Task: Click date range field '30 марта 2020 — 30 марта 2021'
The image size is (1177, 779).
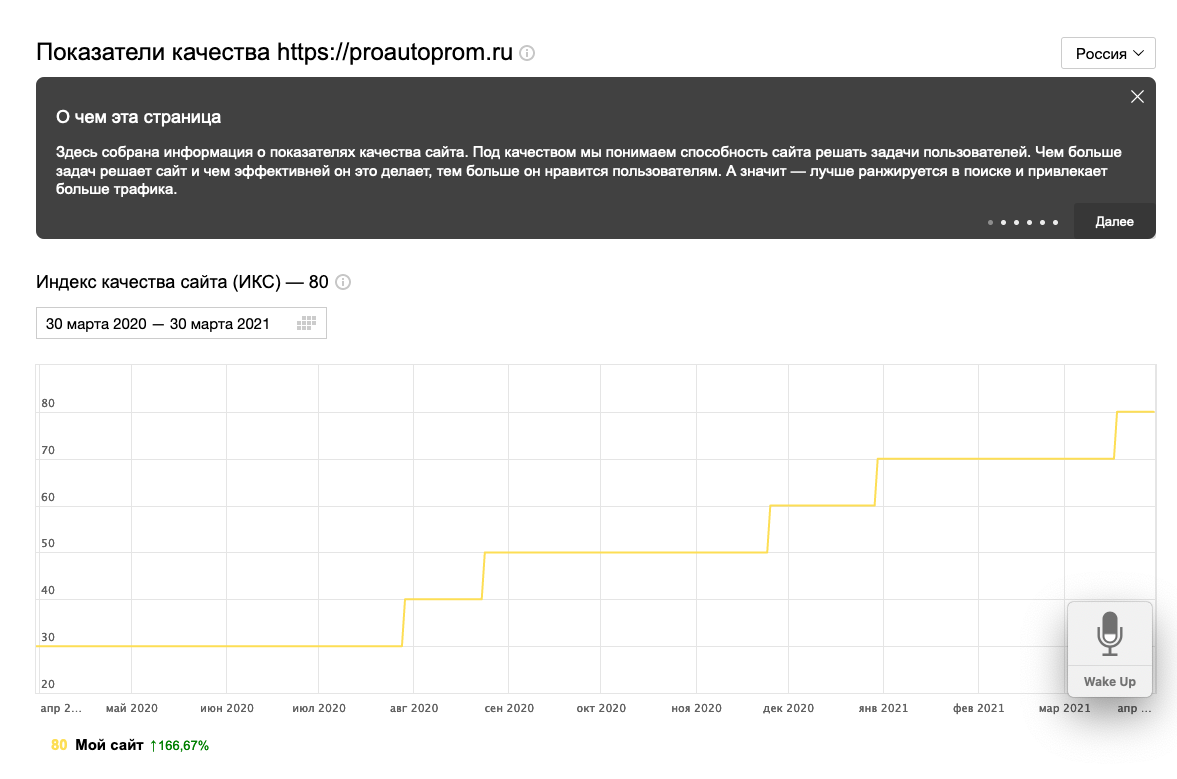Action: click(158, 323)
